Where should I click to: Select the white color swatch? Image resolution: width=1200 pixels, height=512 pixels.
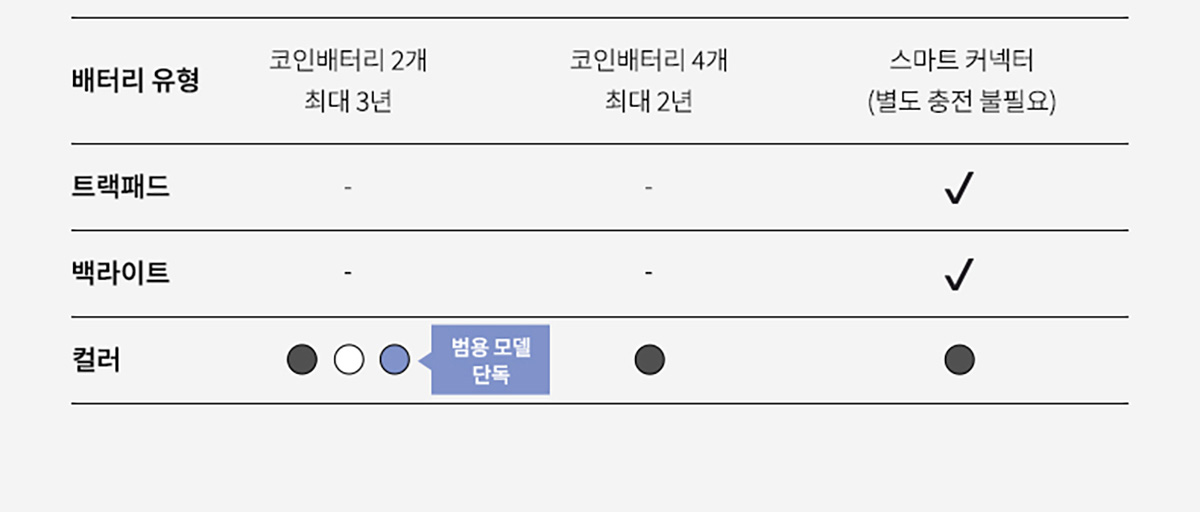tap(348, 359)
